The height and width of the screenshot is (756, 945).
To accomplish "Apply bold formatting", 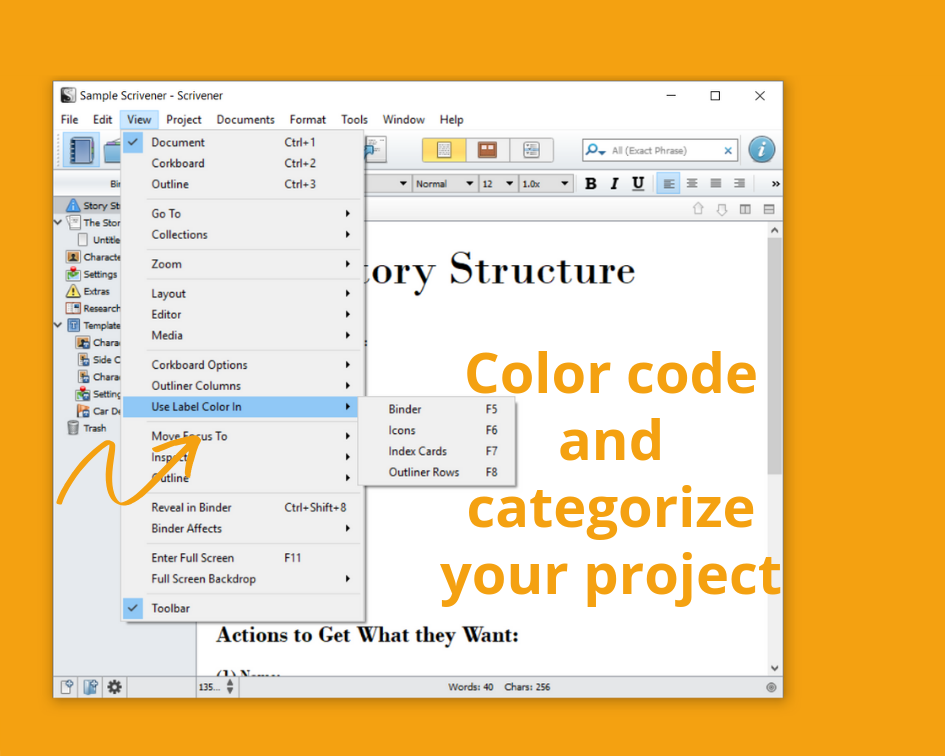I will coord(591,184).
